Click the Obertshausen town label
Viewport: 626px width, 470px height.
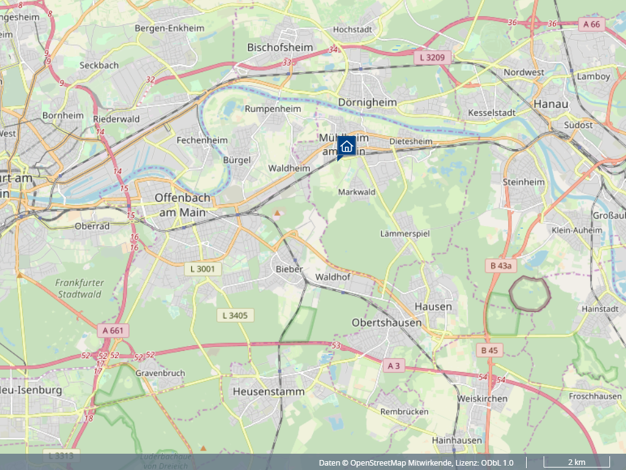(386, 323)
